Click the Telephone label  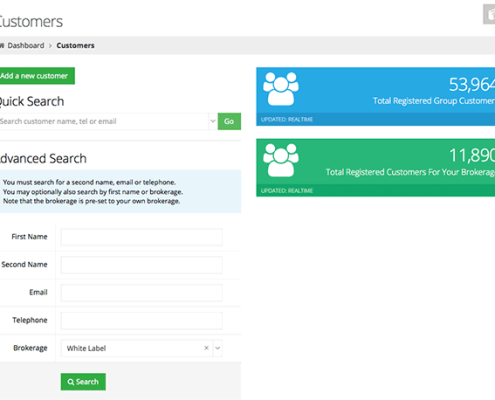point(30,320)
